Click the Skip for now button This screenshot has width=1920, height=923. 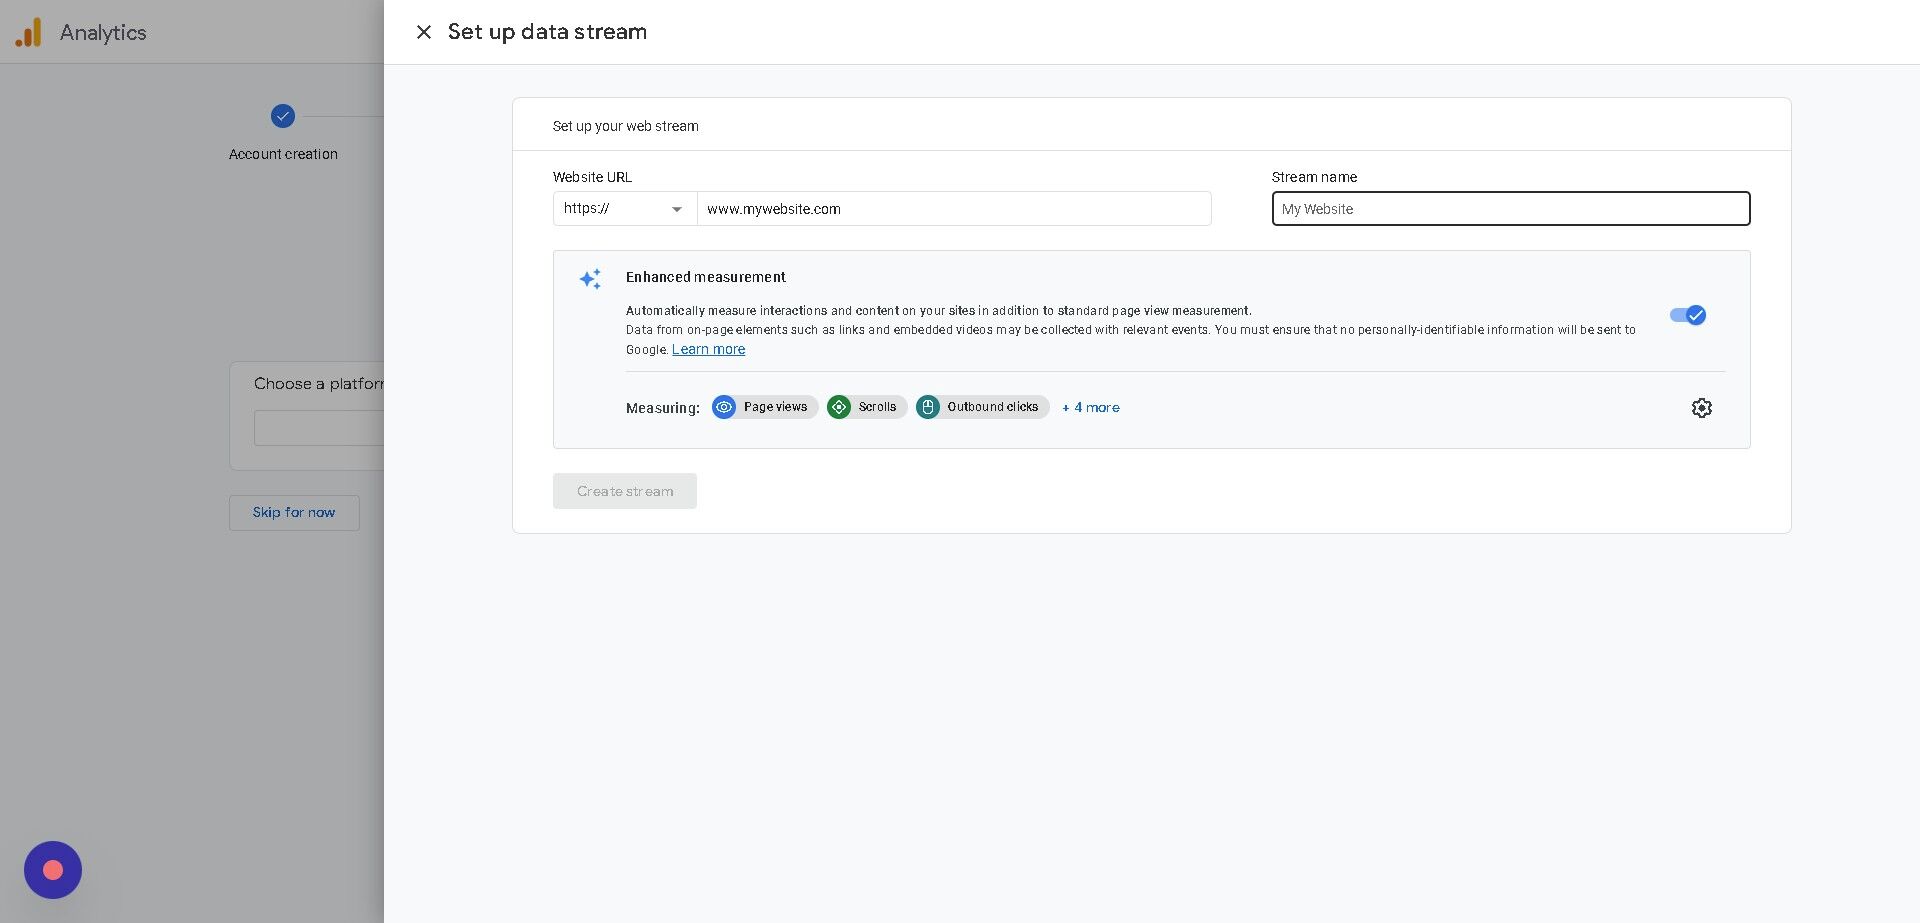(x=294, y=513)
